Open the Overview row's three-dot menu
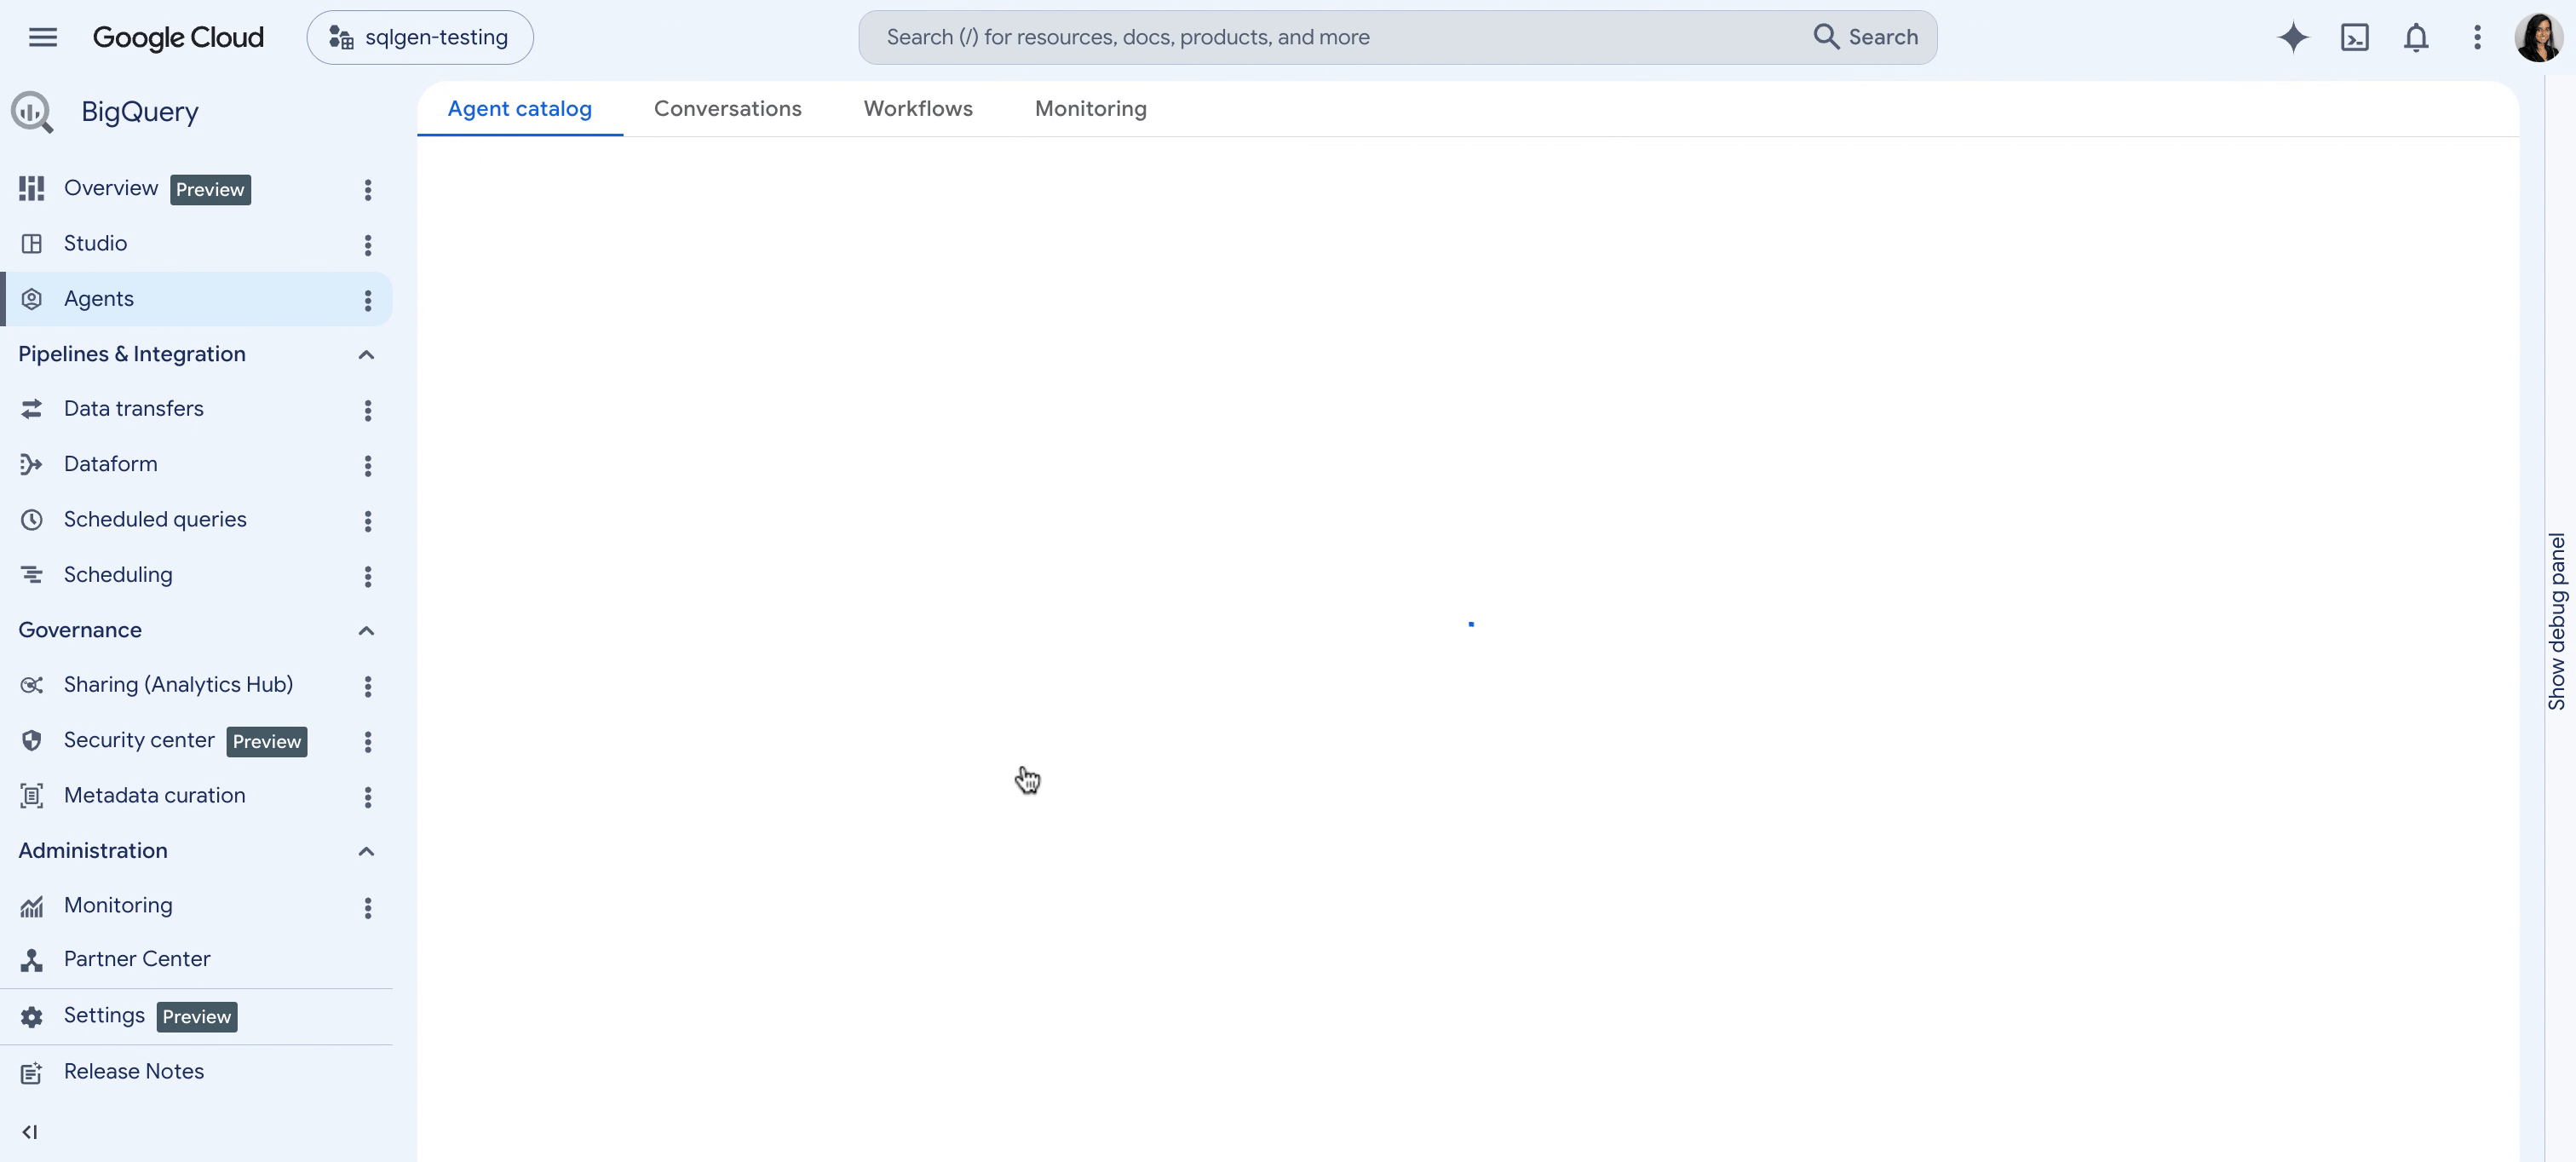The image size is (2576, 1162). (367, 189)
